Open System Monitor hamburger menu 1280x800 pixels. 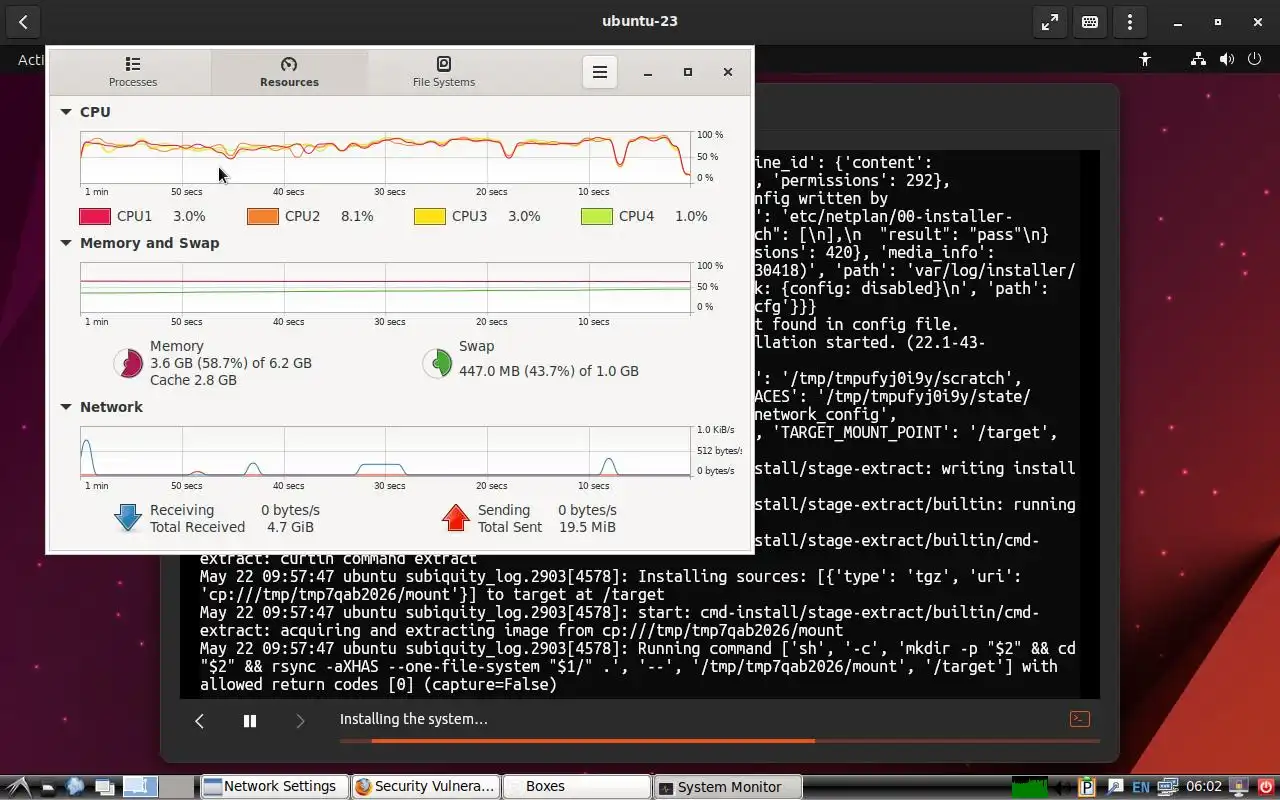coord(600,72)
